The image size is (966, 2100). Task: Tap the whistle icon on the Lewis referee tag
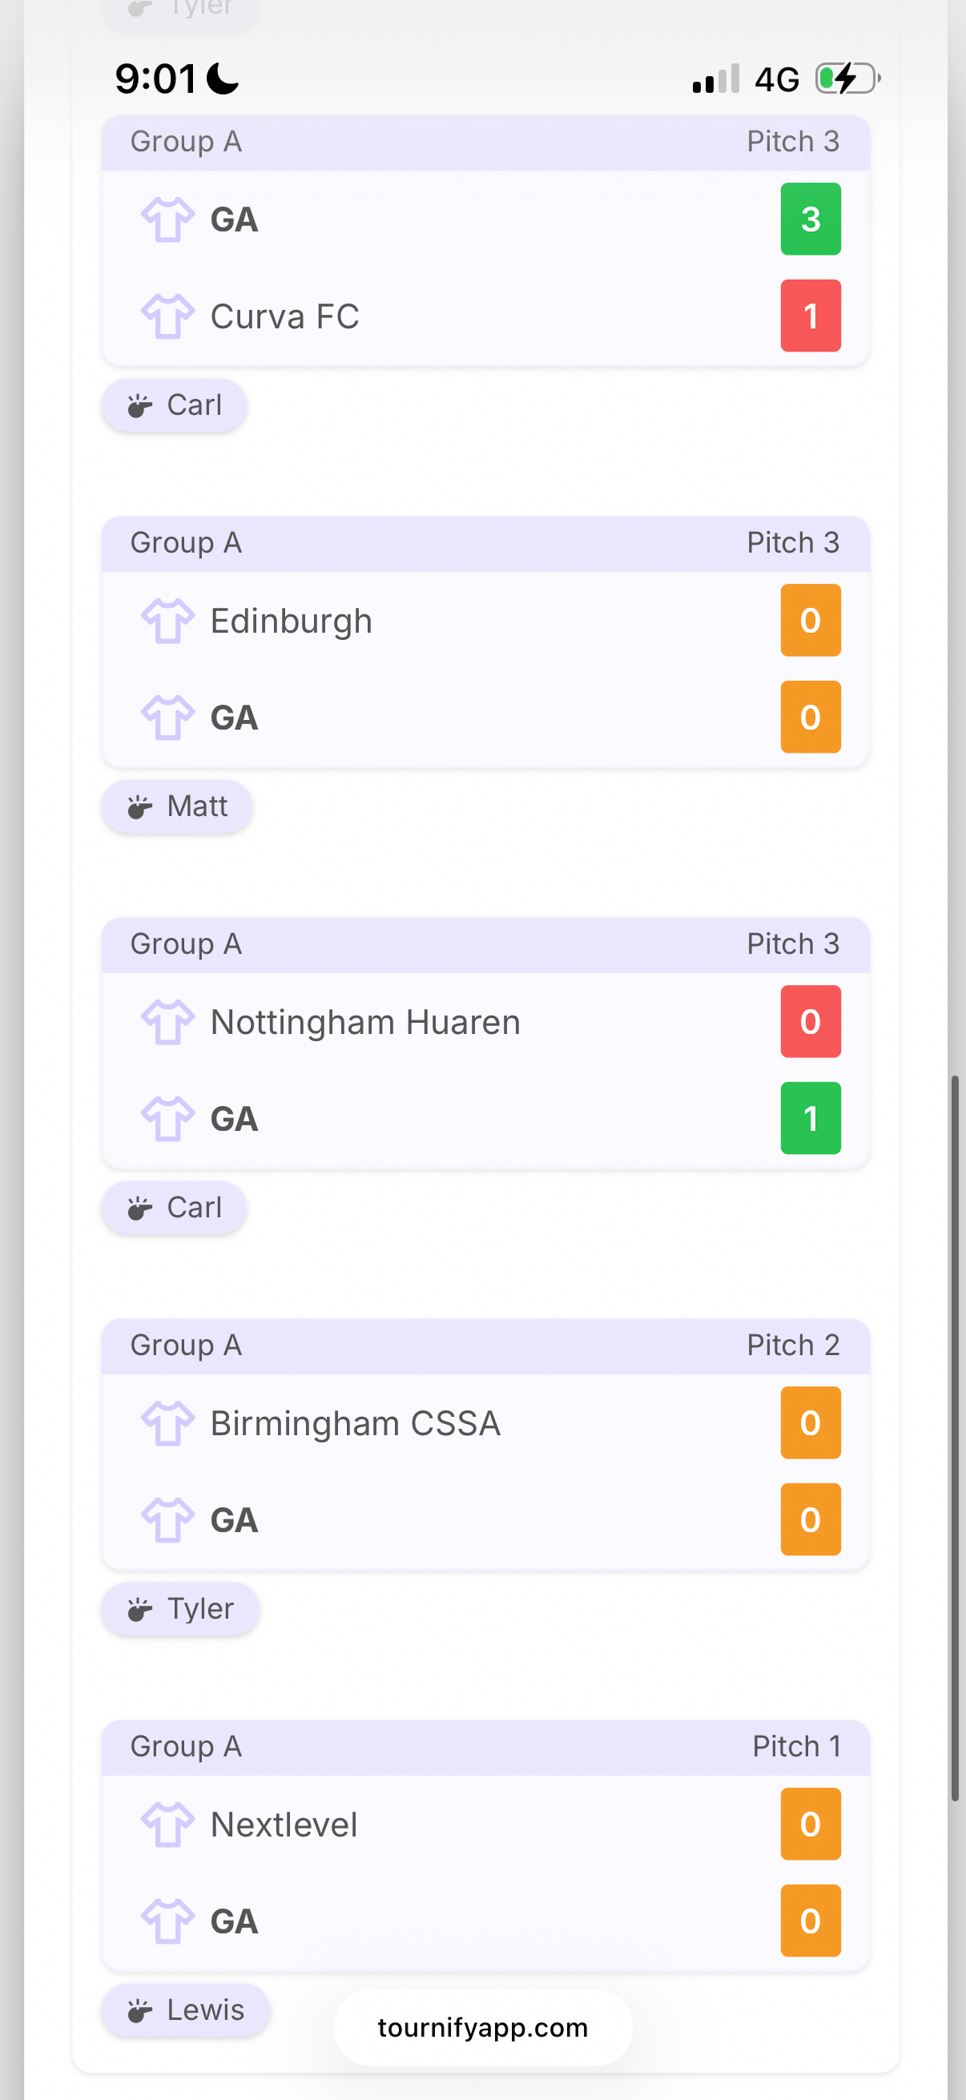coord(140,2009)
